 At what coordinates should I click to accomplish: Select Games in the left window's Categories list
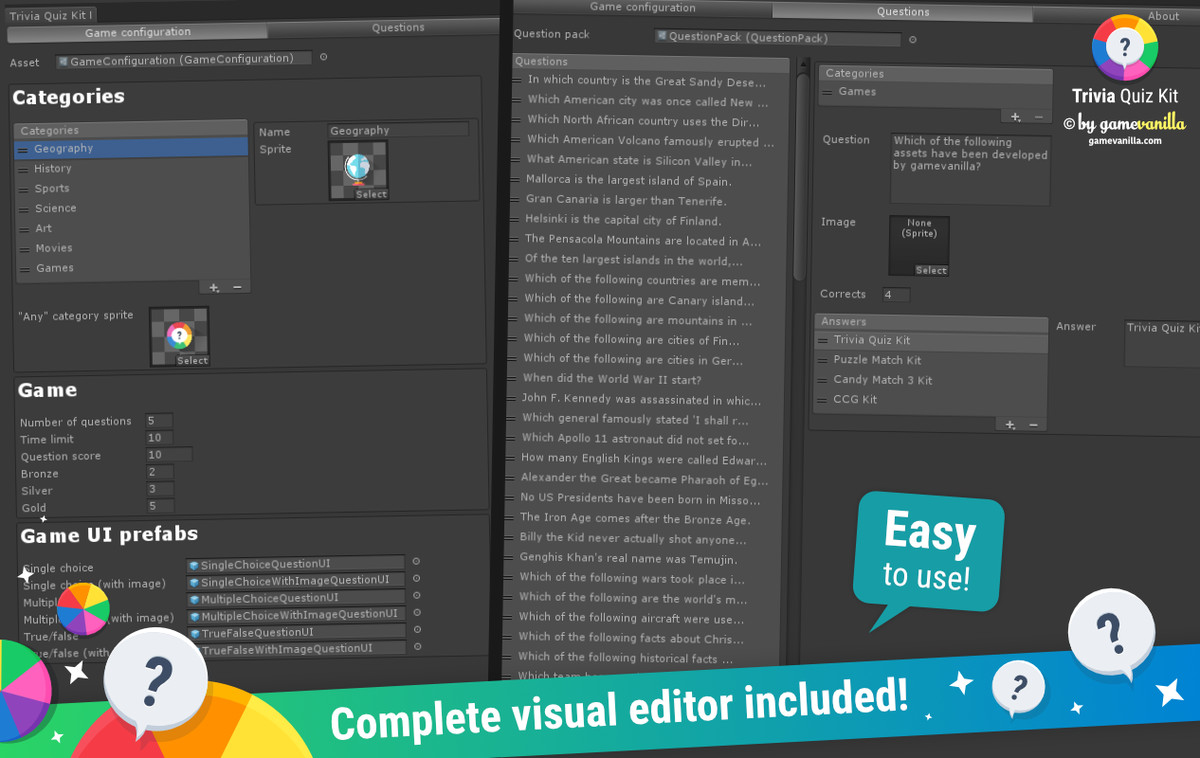point(131,269)
